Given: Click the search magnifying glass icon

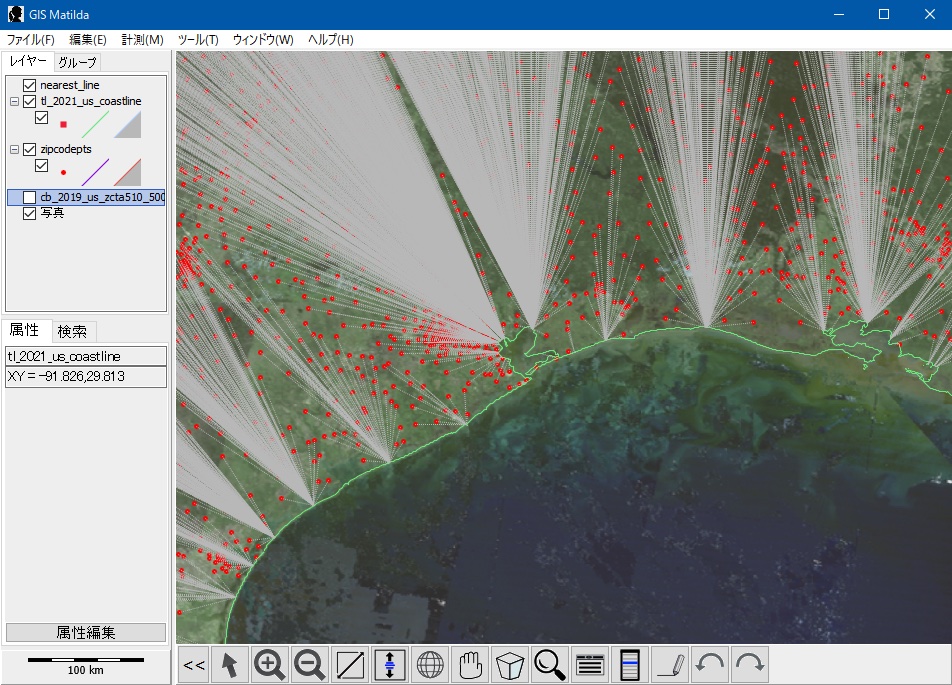Looking at the screenshot, I should click(x=550, y=665).
